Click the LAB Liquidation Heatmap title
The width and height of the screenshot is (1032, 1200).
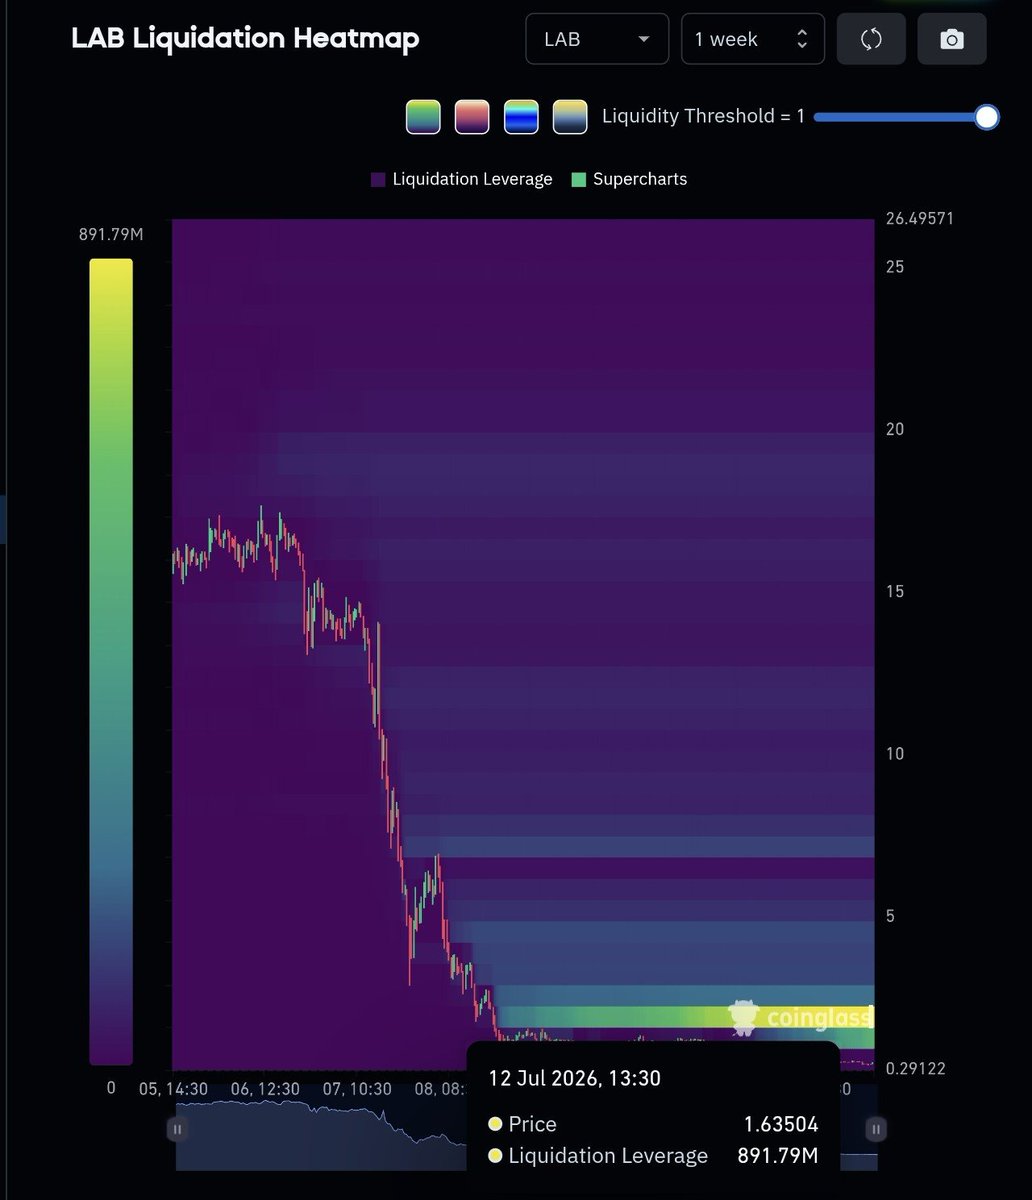pos(245,39)
